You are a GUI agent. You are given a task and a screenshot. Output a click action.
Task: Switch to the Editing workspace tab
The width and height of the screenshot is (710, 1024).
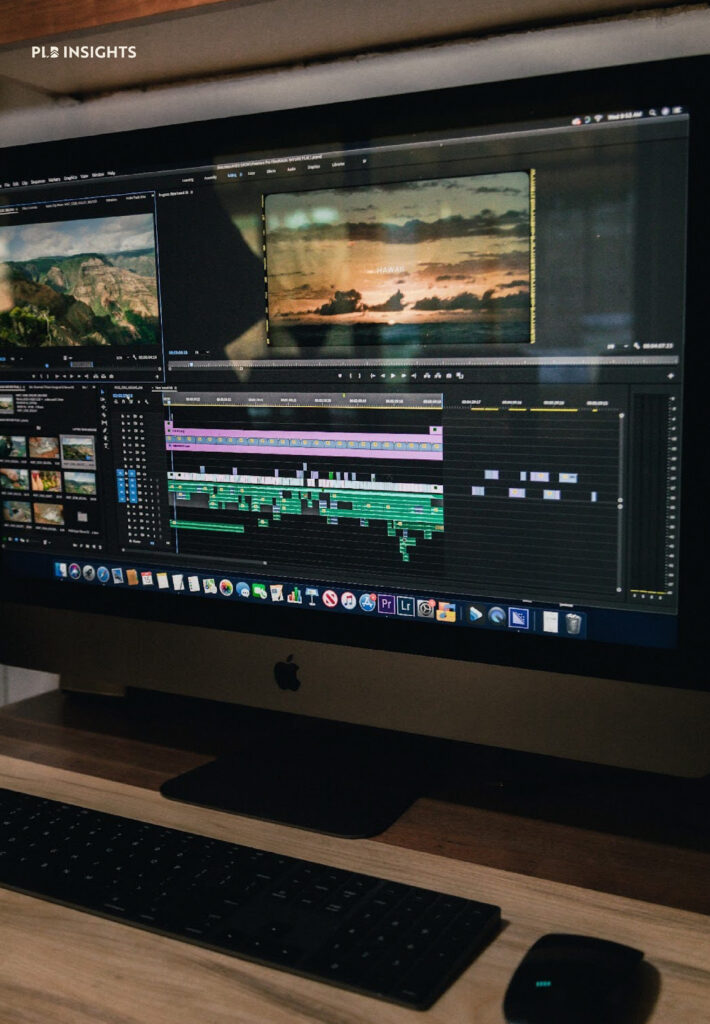coord(233,175)
